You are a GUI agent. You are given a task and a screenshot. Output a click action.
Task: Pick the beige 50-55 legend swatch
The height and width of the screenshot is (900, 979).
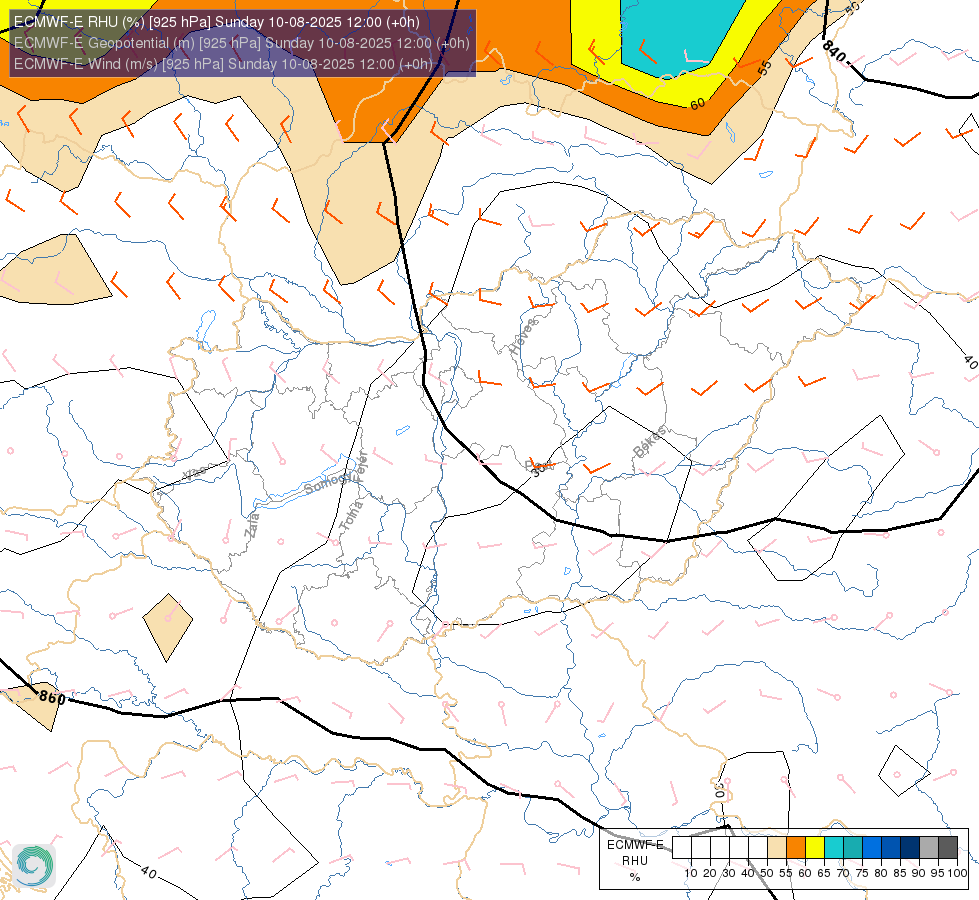pyautogui.click(x=777, y=848)
